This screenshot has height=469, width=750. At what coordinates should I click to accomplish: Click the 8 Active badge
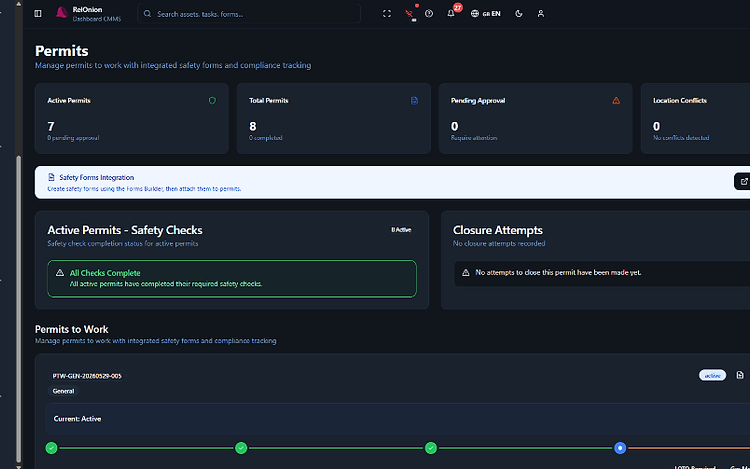(401, 230)
